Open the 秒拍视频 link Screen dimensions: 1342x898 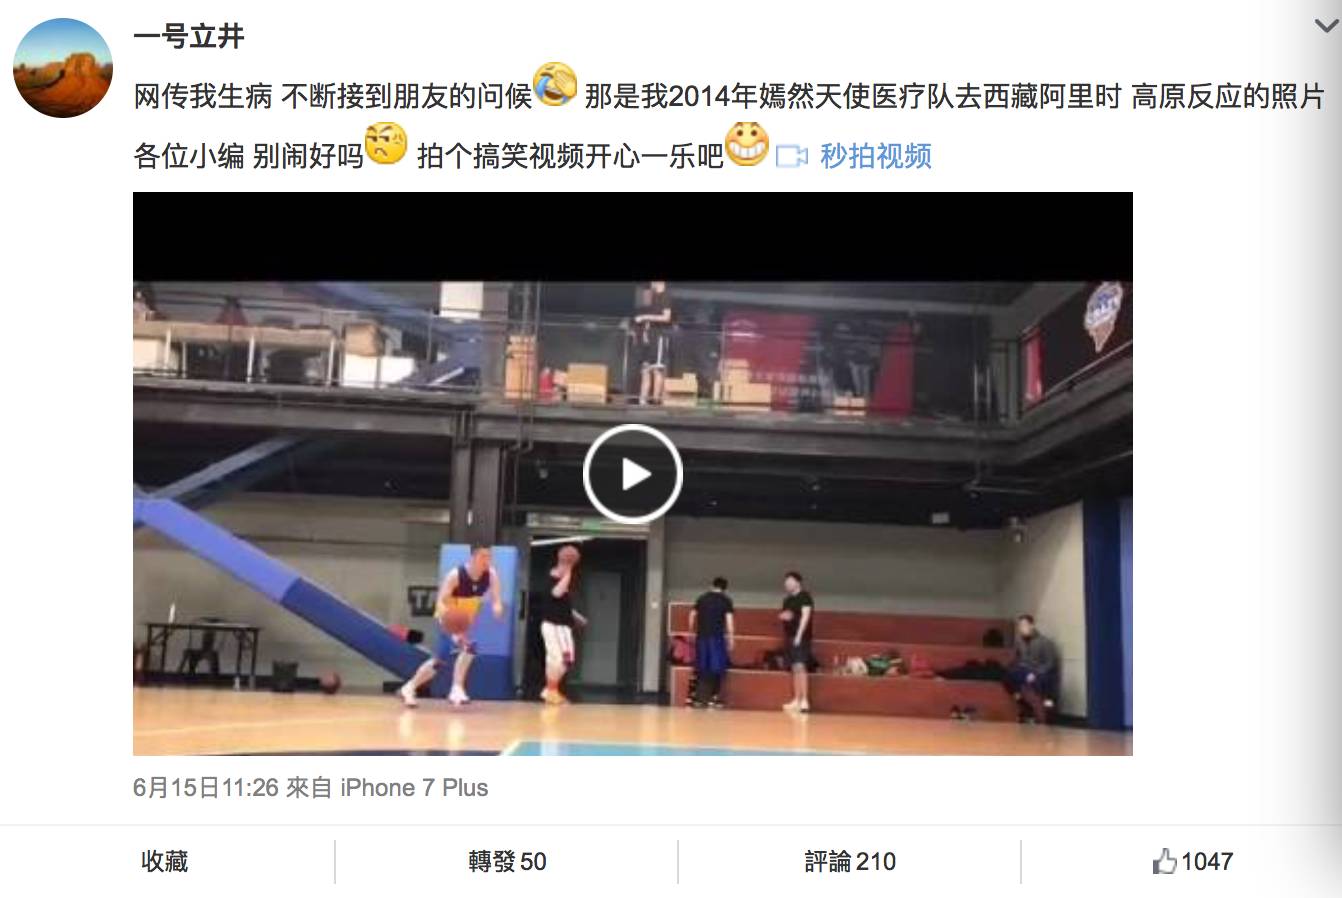point(876,156)
